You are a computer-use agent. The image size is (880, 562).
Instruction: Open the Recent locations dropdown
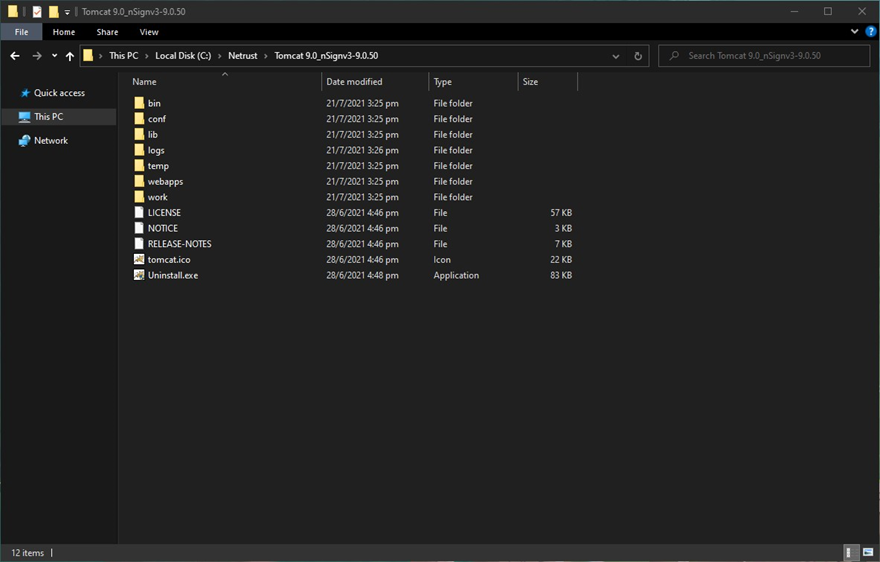pos(54,56)
